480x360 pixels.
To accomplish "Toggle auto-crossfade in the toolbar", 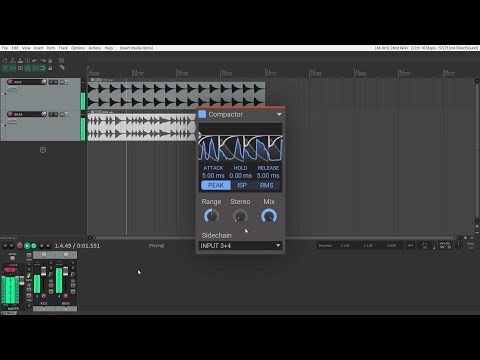I will [x=6, y=68].
